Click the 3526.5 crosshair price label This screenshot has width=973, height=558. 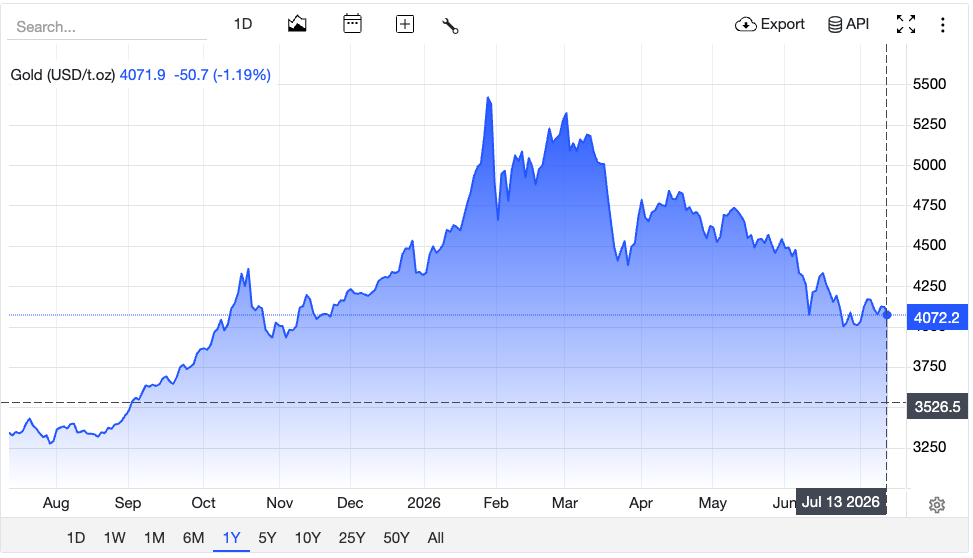click(937, 407)
